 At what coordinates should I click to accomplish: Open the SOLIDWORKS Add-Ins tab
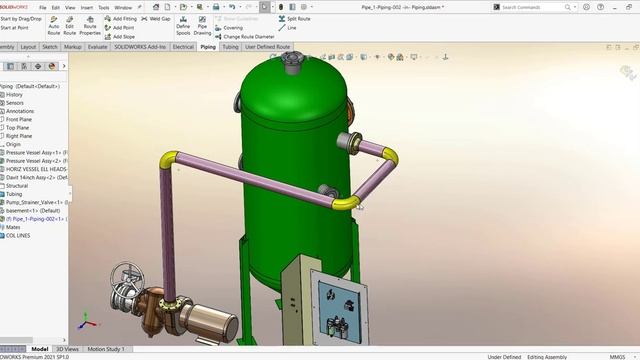coord(140,47)
